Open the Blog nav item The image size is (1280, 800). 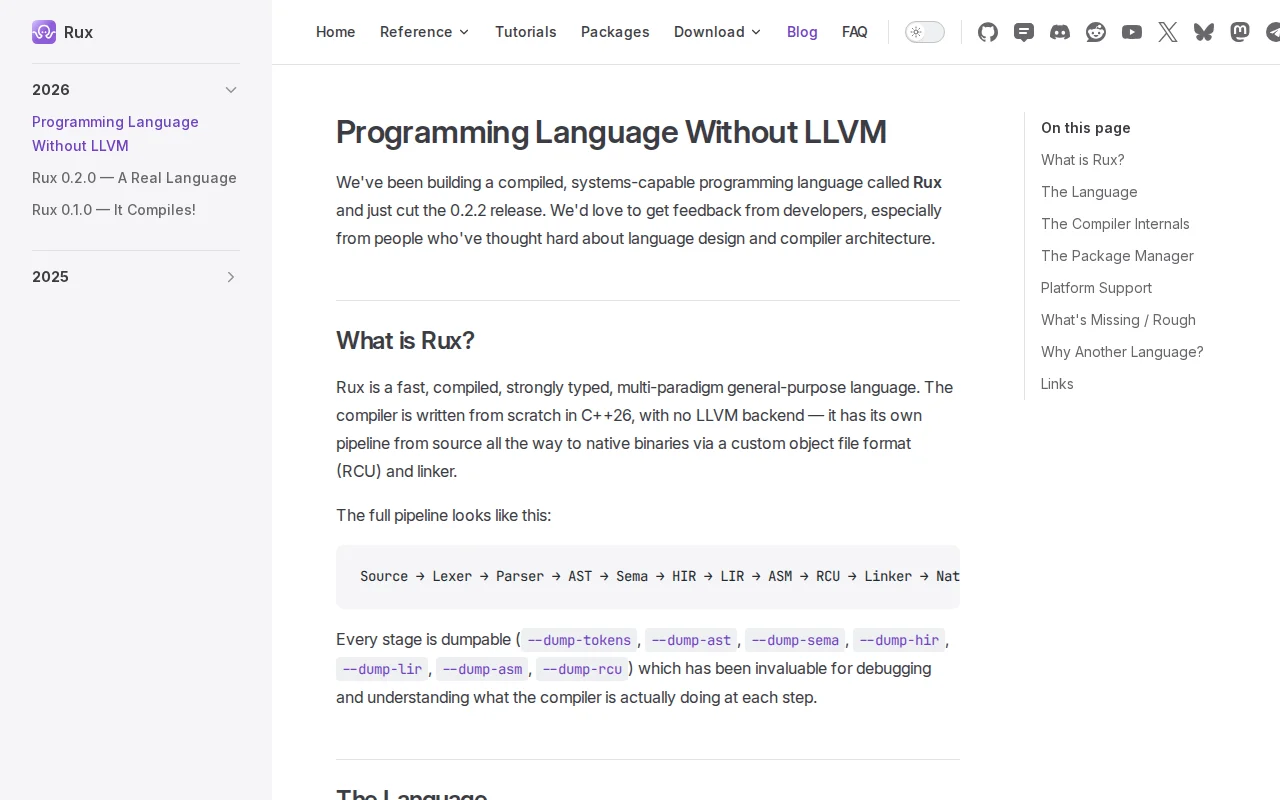(802, 32)
